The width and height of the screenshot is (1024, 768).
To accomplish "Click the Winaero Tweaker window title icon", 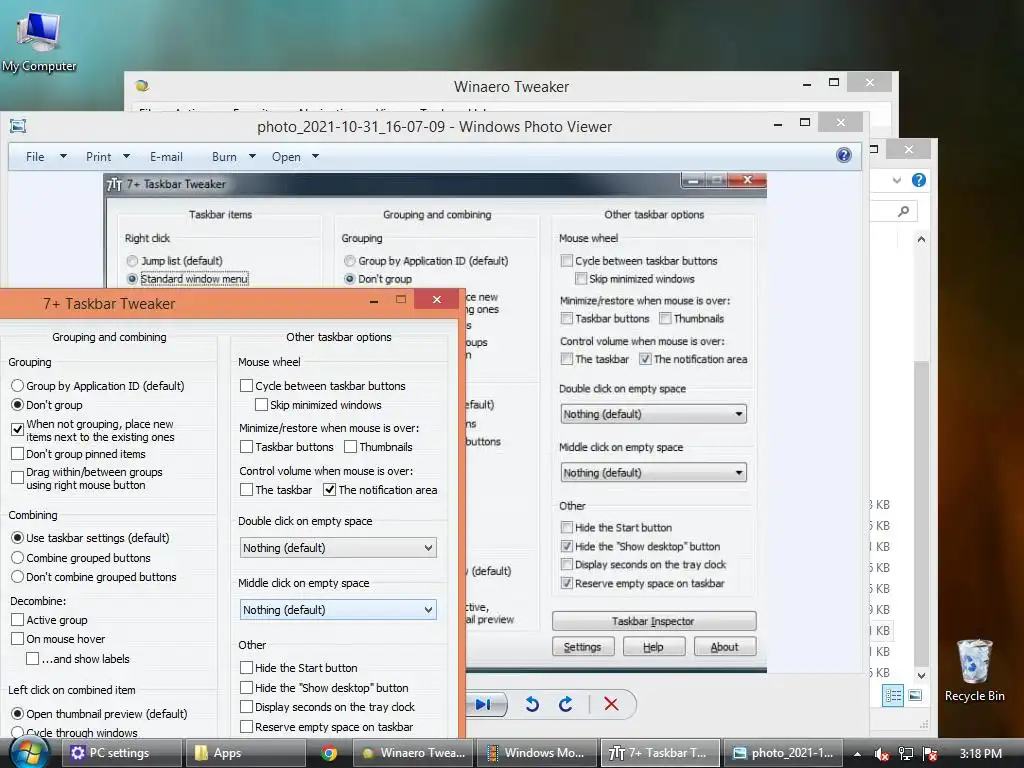I will tap(142, 86).
